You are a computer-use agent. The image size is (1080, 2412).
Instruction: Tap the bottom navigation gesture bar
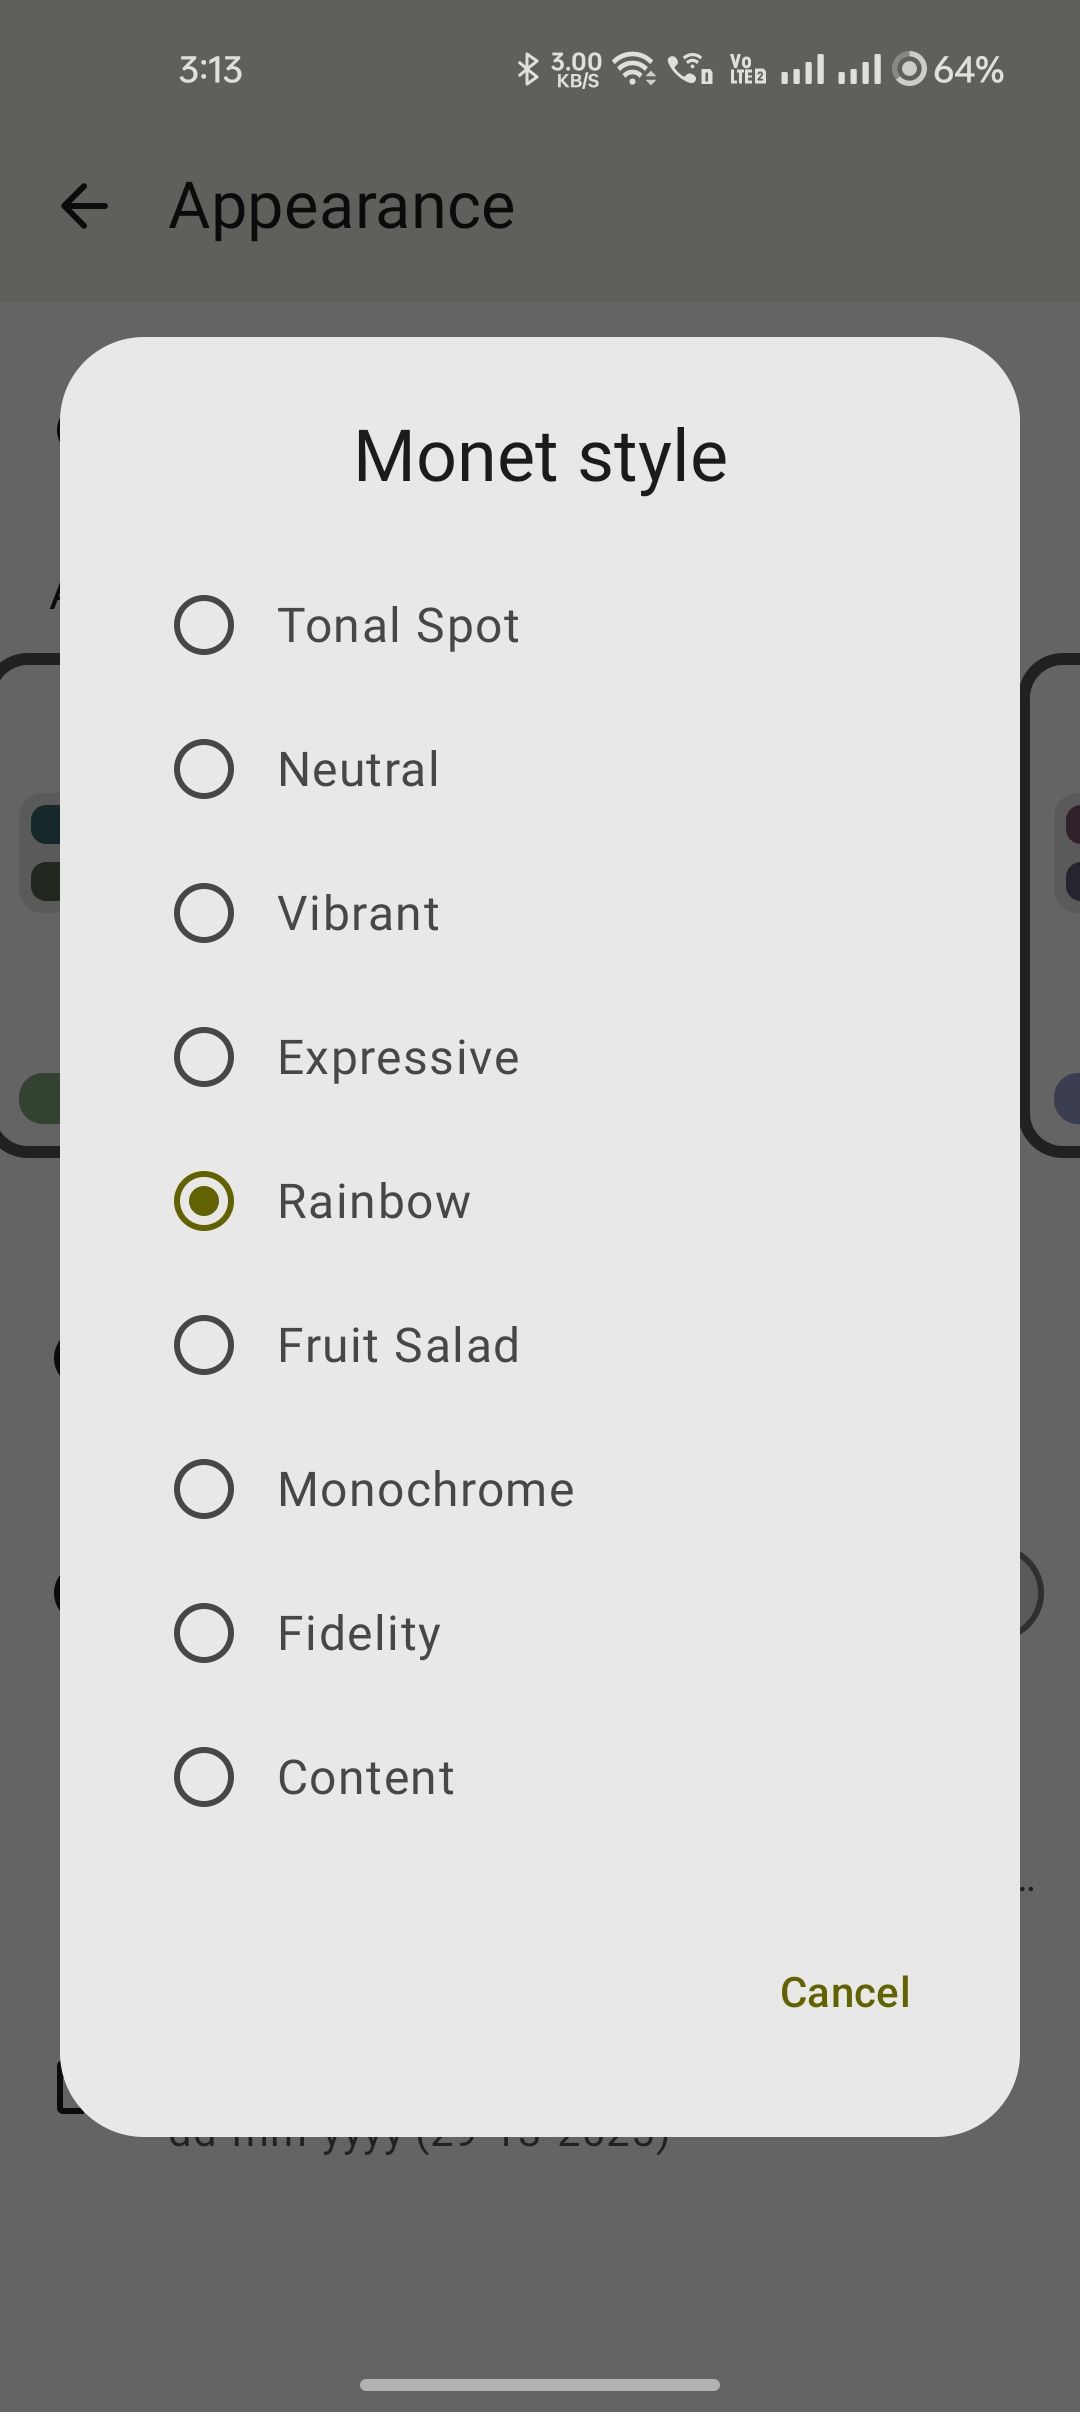540,2385
